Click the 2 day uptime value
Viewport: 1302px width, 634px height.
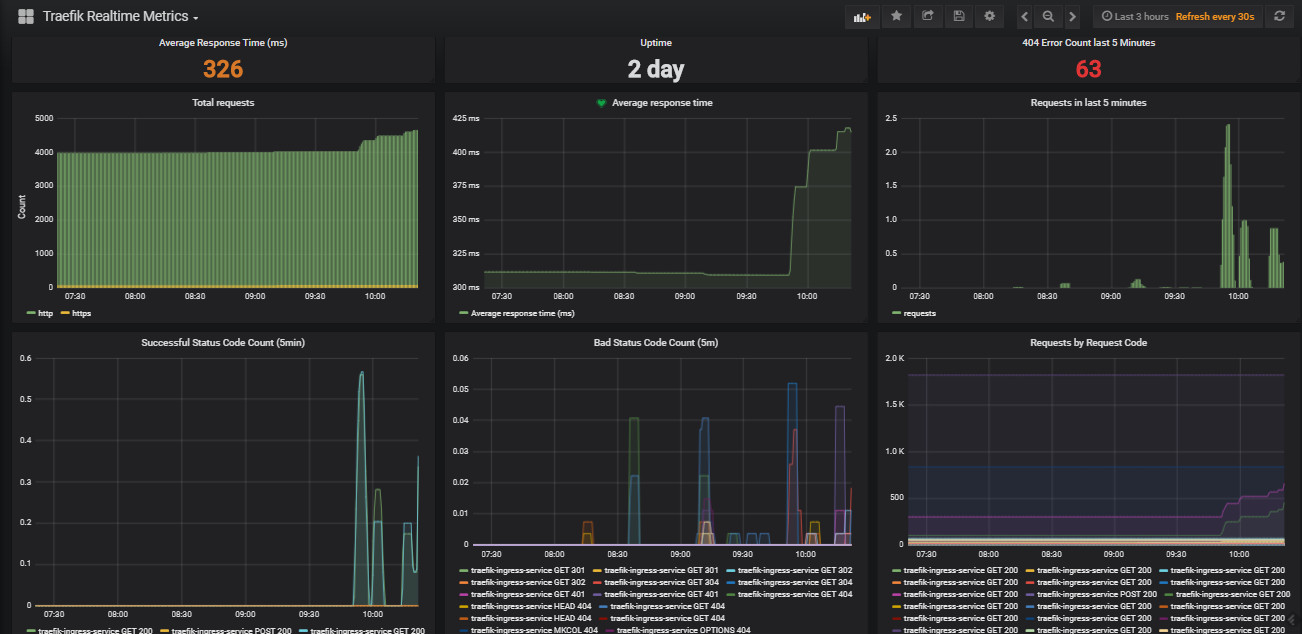pyautogui.click(x=656, y=69)
